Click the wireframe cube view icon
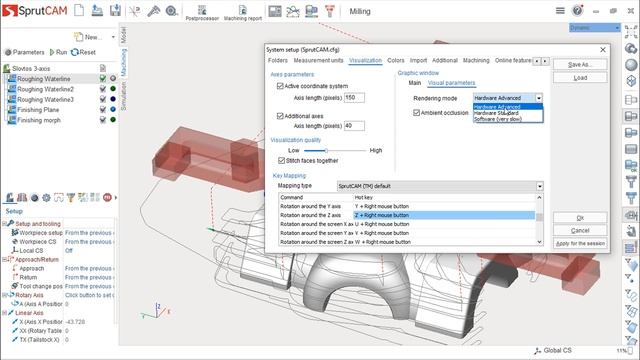Viewport: 640px width, 360px height. point(631,81)
